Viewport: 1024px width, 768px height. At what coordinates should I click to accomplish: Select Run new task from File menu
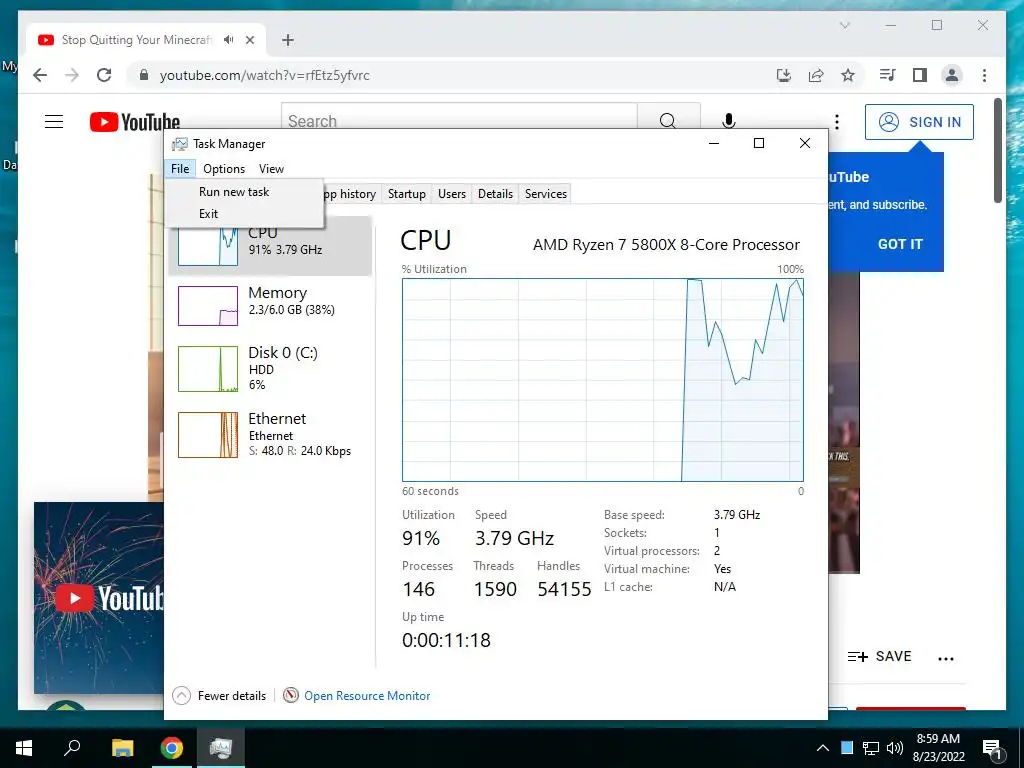(234, 192)
